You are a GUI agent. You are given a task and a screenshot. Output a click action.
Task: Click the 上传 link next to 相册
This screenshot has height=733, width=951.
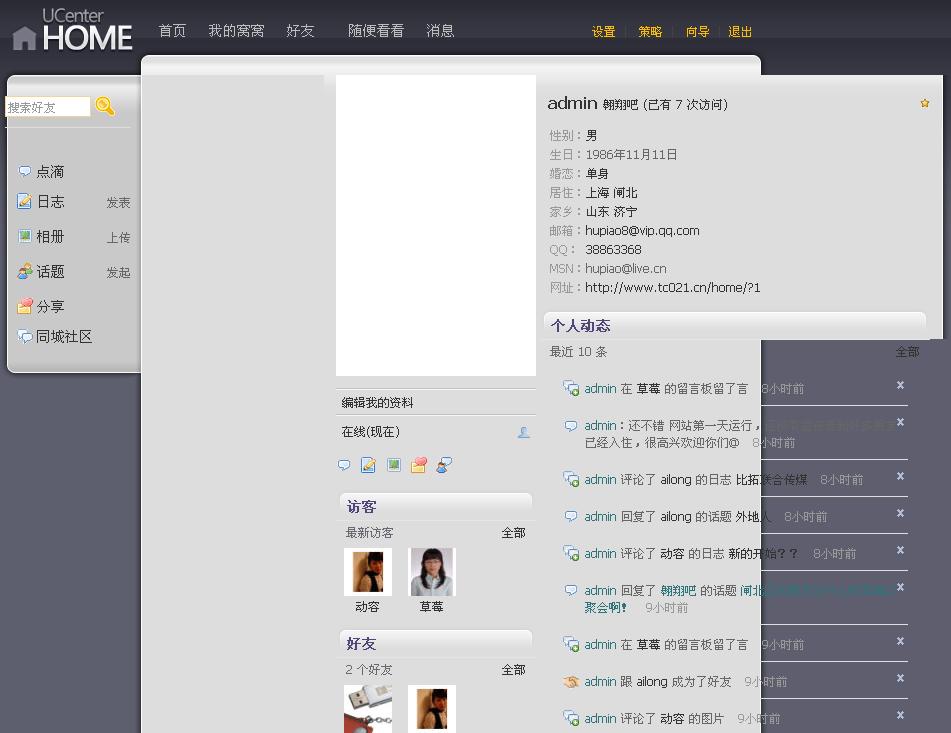click(118, 238)
